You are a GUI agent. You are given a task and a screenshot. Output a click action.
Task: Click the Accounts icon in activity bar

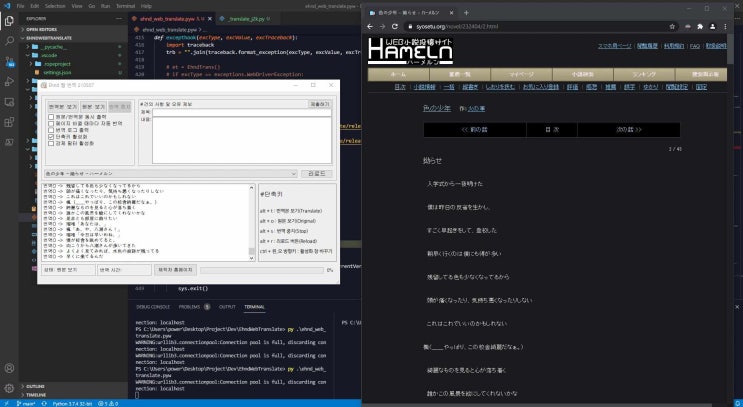point(7,366)
